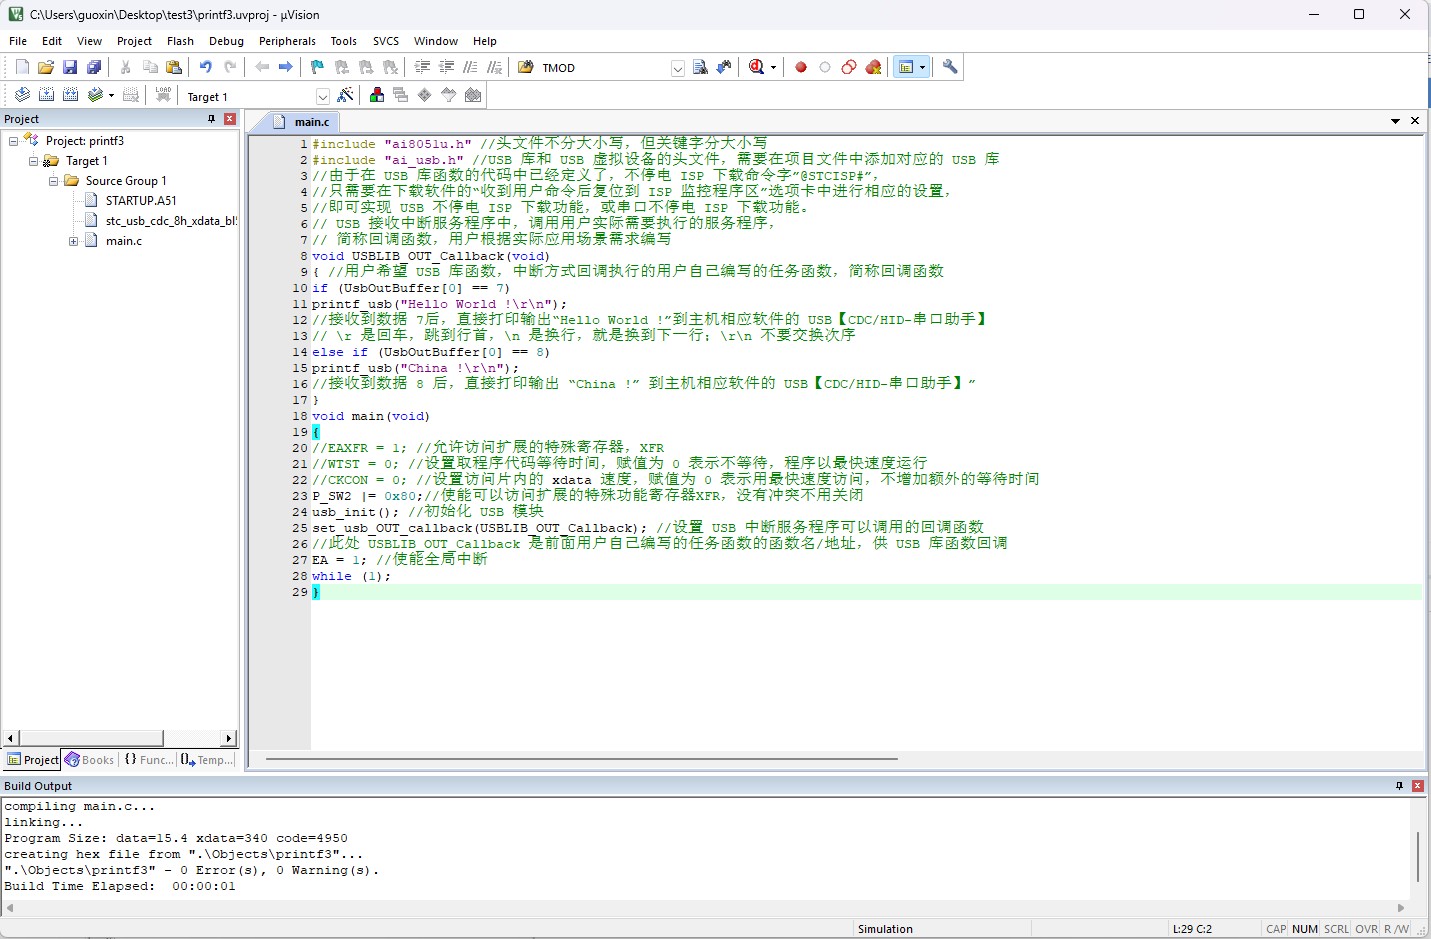Viewport: 1431px width, 939px height.
Task: Toggle auto-hide pin on the Project panel
Action: tap(211, 118)
